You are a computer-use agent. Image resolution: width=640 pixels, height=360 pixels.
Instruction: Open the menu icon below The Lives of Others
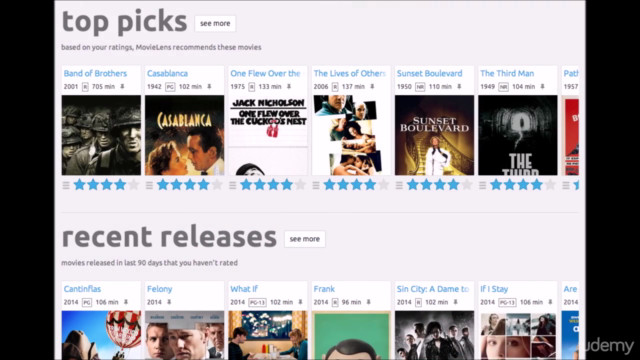click(x=316, y=185)
